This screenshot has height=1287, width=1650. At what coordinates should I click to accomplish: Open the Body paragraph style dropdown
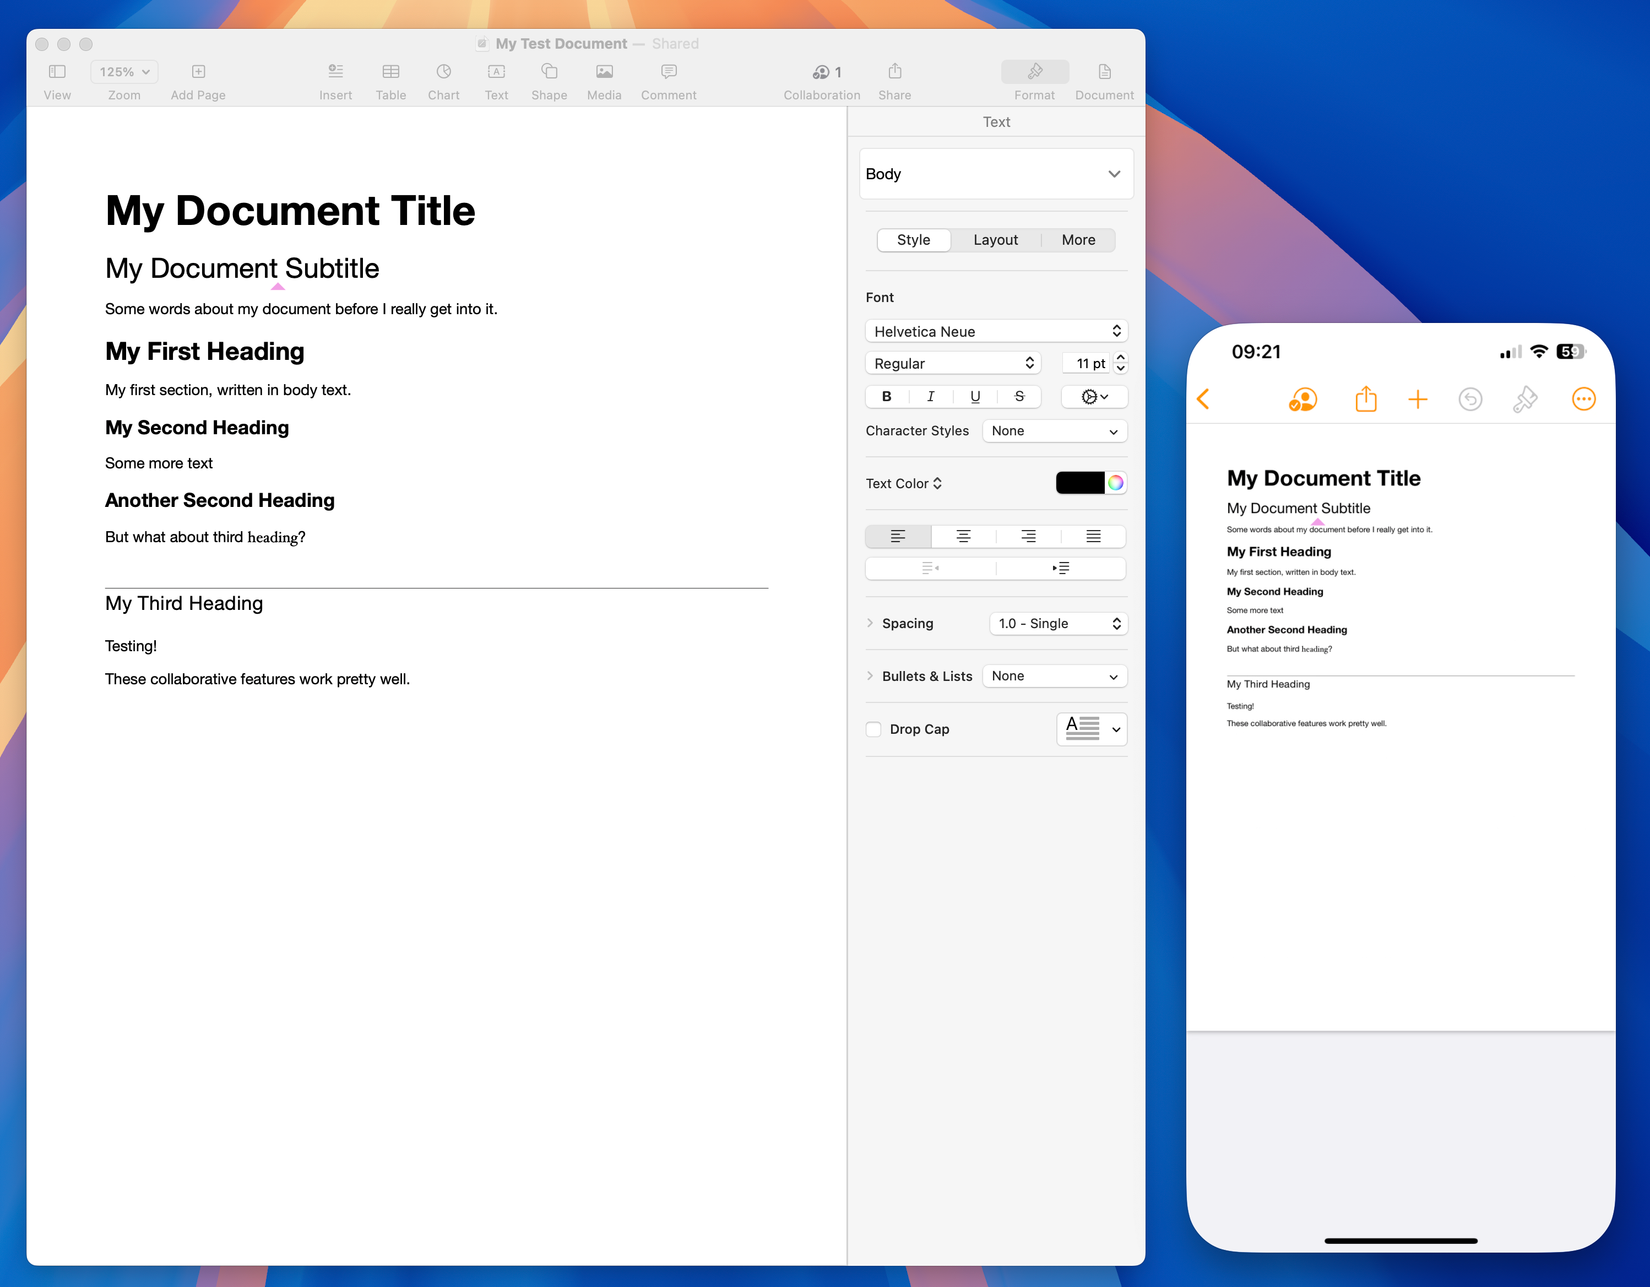pyautogui.click(x=995, y=173)
